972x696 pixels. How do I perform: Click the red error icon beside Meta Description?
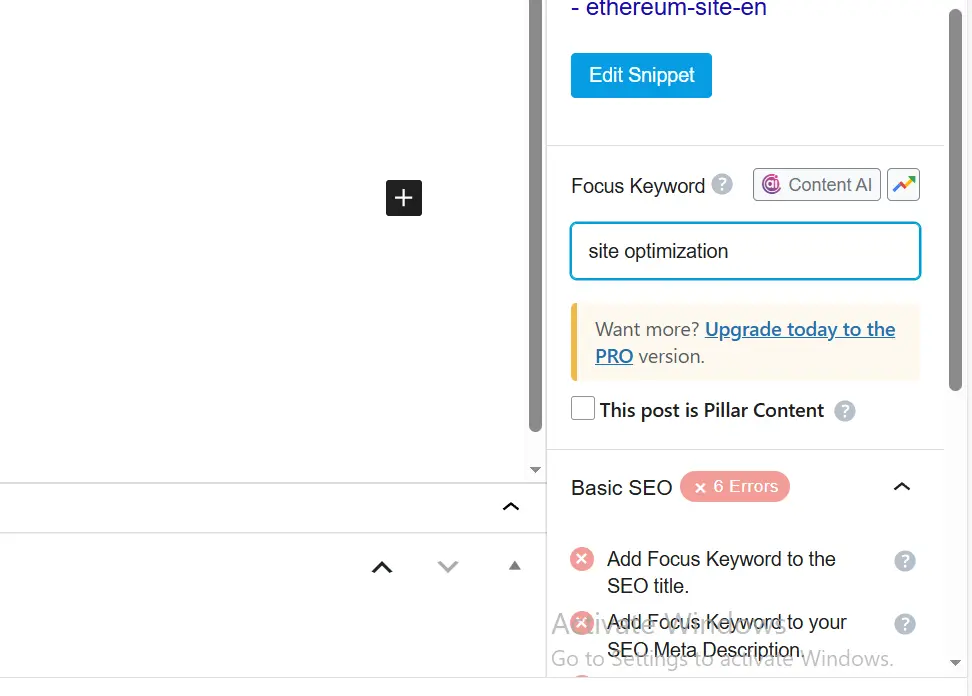(x=582, y=622)
